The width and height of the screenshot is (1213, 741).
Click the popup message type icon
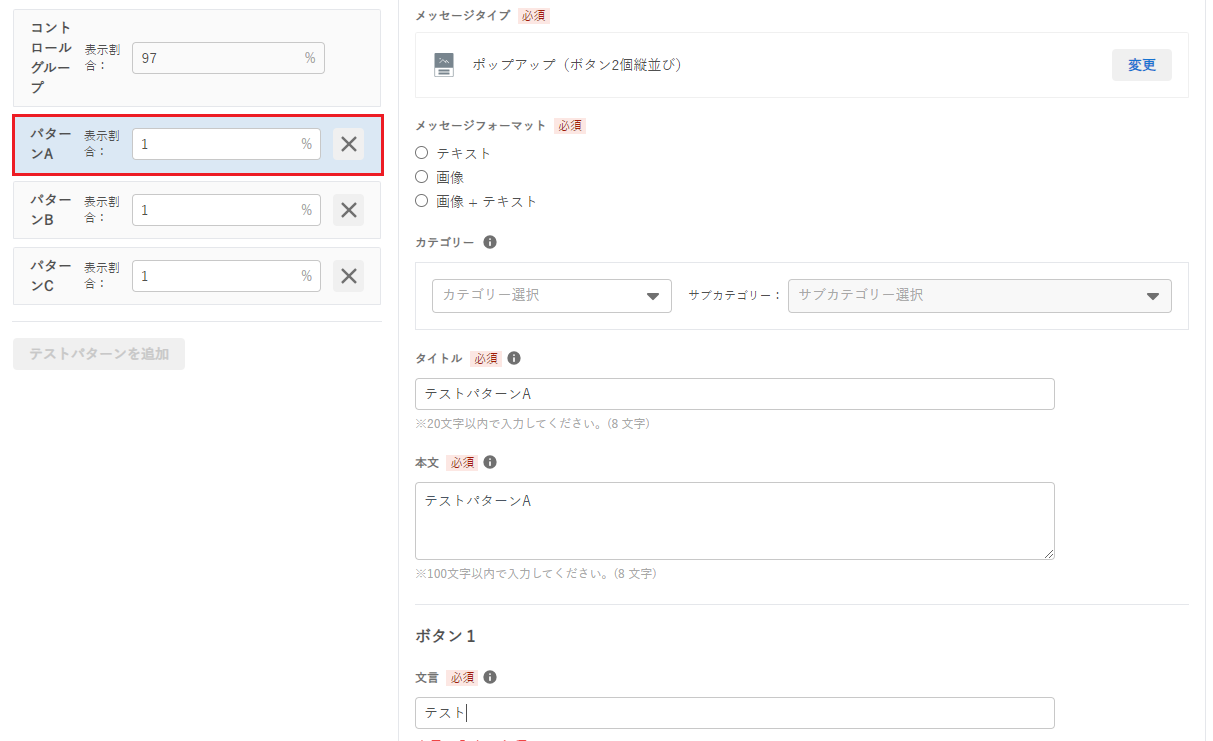444,65
